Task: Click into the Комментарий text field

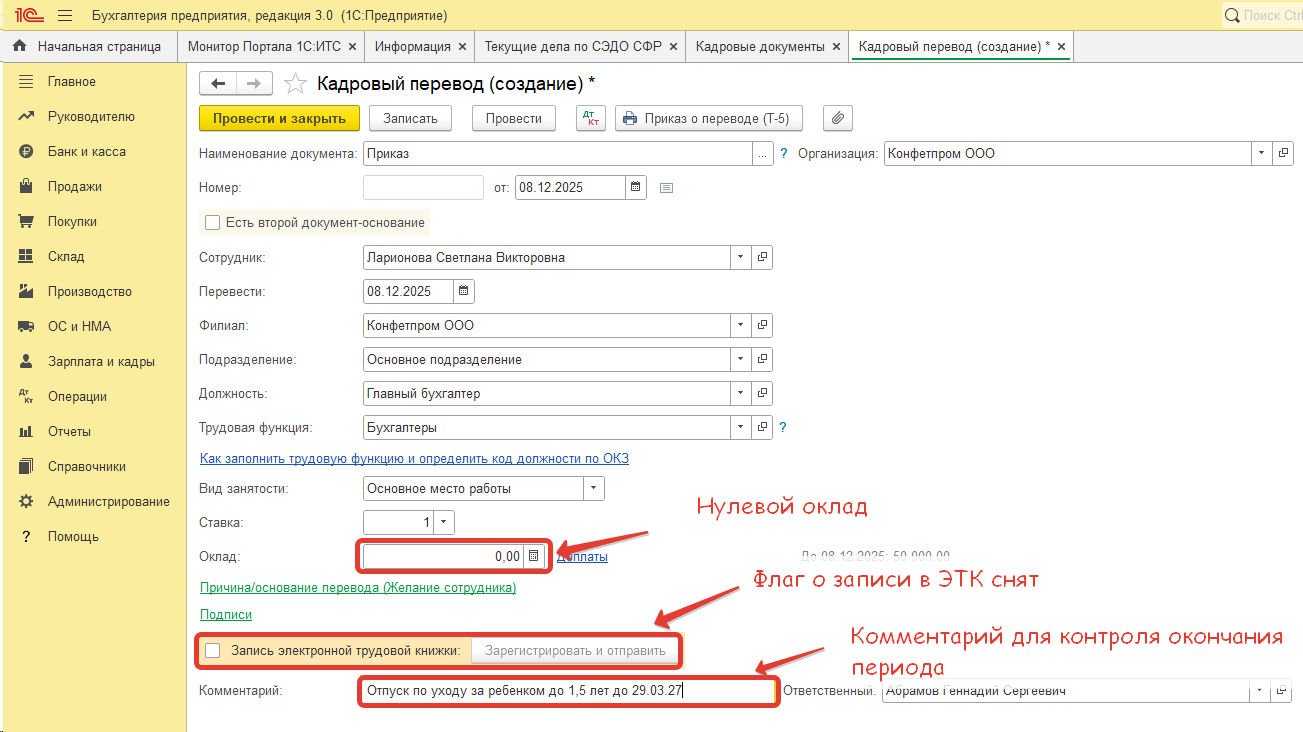Action: pyautogui.click(x=565, y=691)
